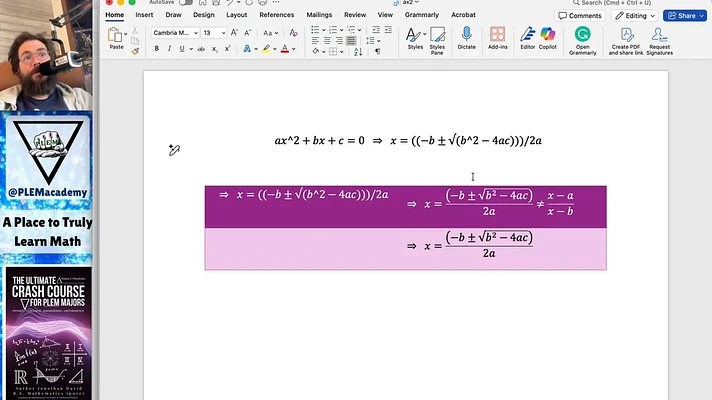Image resolution: width=712 pixels, height=400 pixels.
Task: Open the View tab
Action: click(385, 15)
